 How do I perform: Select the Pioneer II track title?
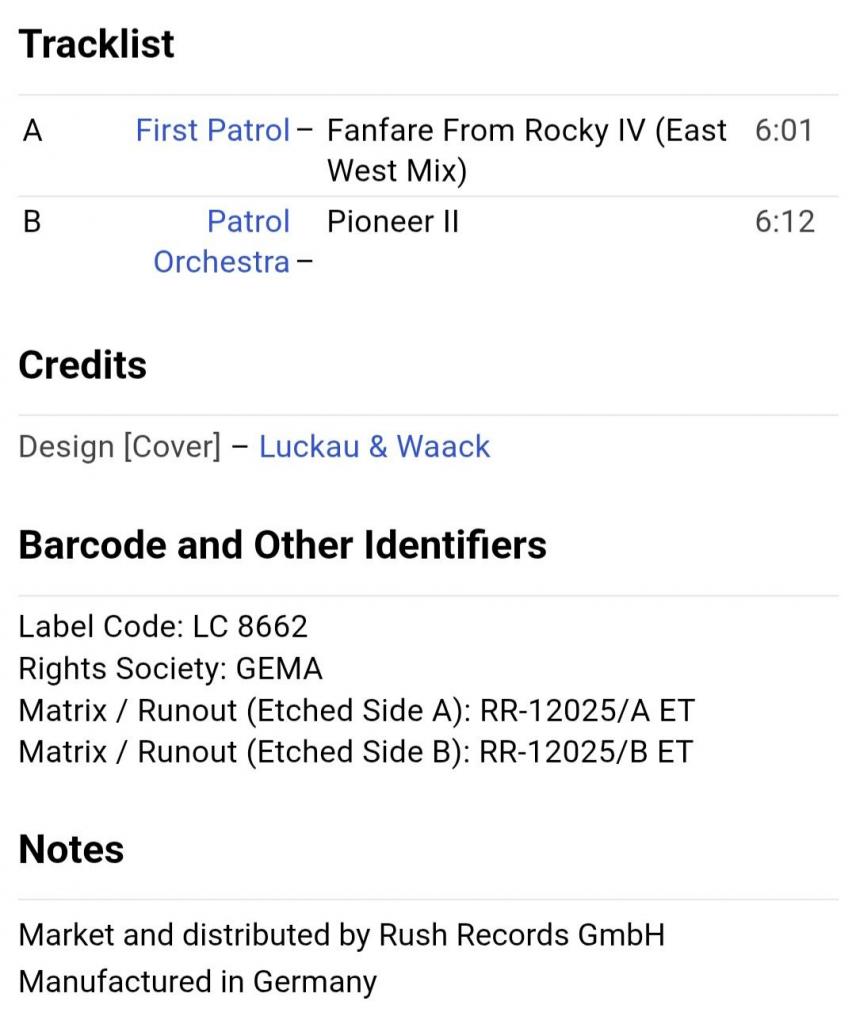pos(393,221)
